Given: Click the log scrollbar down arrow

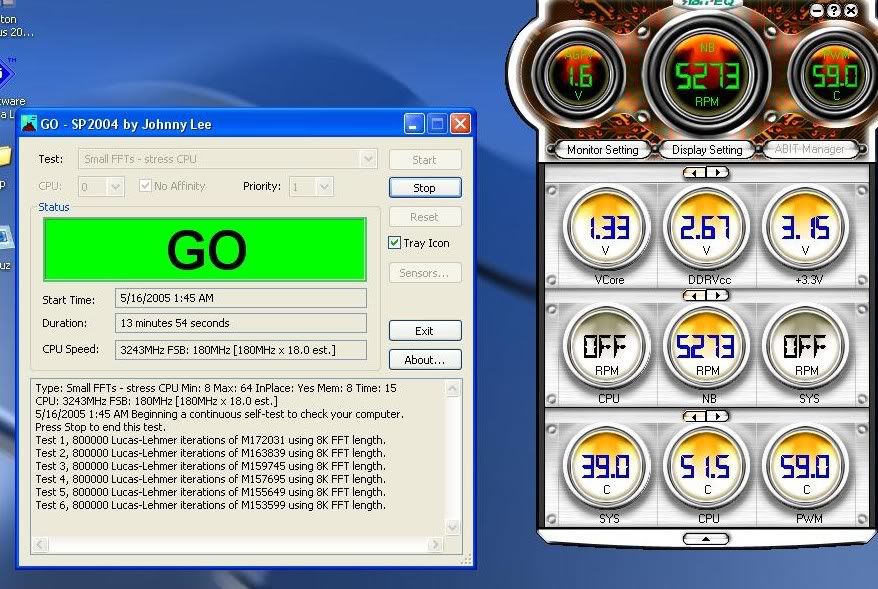Looking at the screenshot, I should click(x=453, y=527).
